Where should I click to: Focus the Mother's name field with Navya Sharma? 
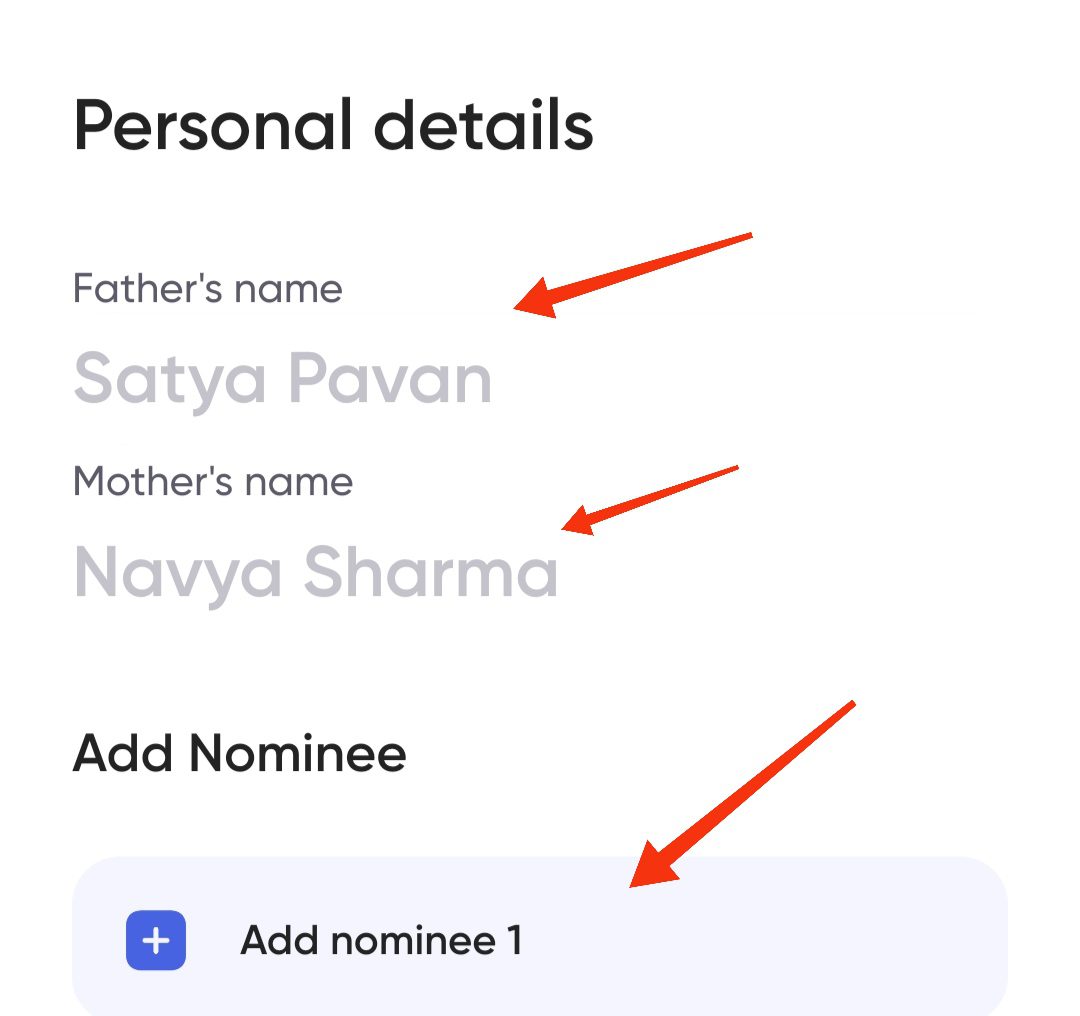[315, 572]
